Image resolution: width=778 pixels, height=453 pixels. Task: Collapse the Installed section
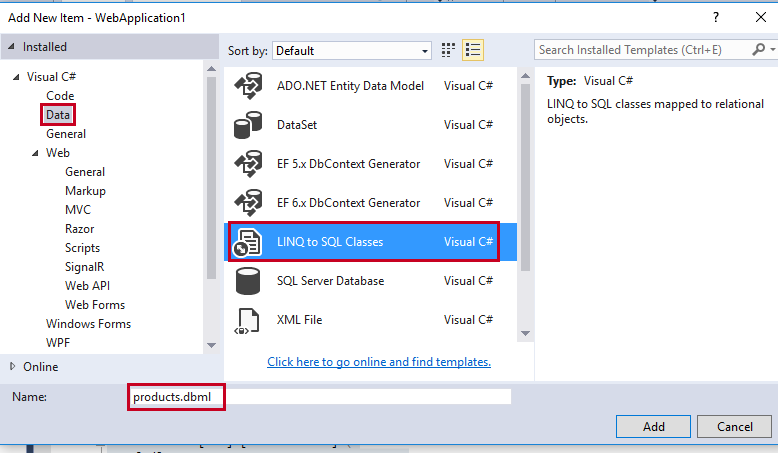(11, 47)
